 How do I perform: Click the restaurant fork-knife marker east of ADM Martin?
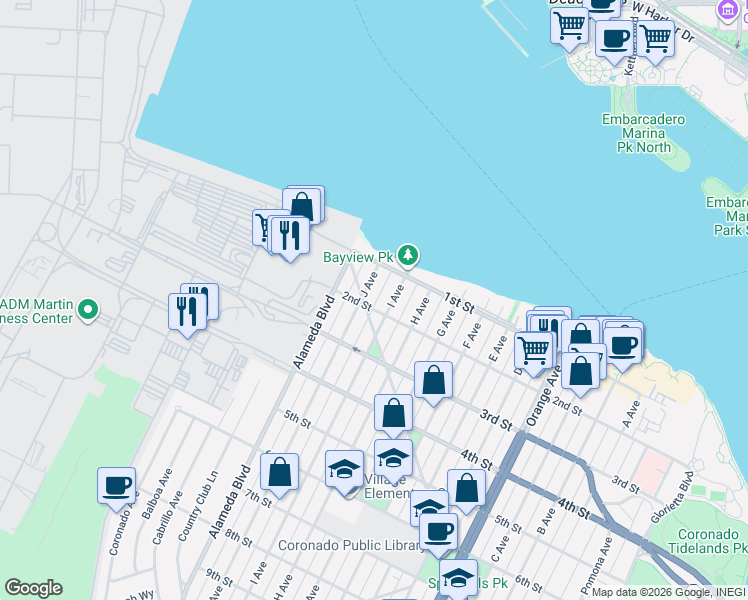coord(187,315)
